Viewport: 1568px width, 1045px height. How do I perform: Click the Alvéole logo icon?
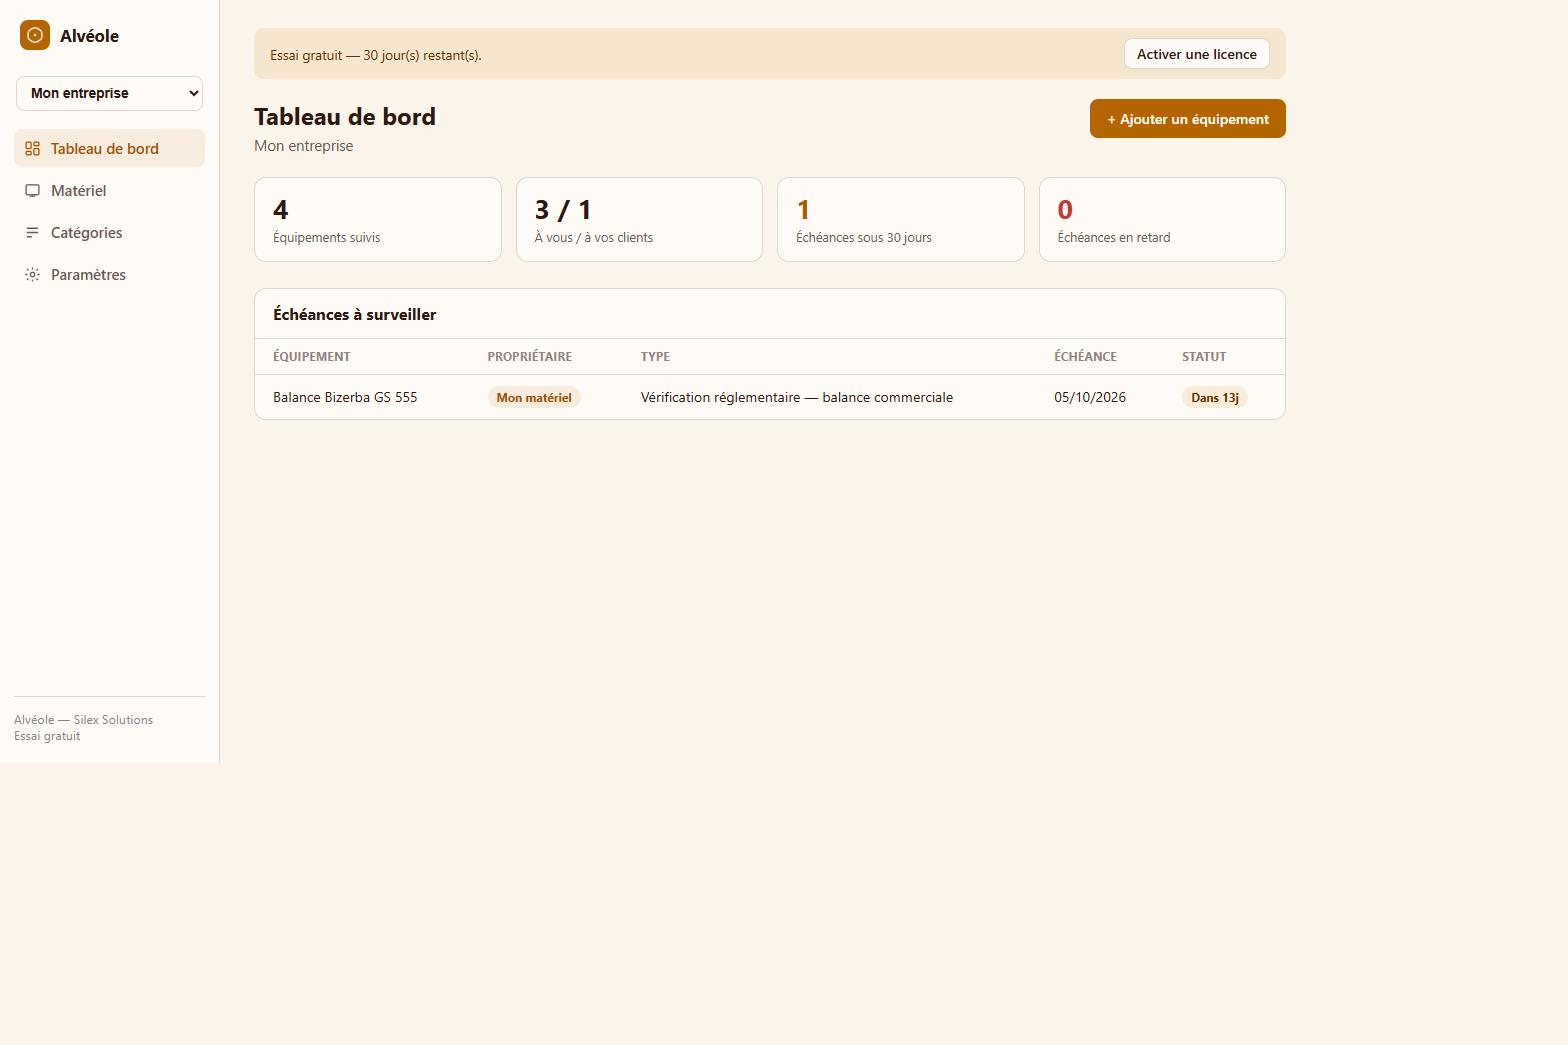35,35
